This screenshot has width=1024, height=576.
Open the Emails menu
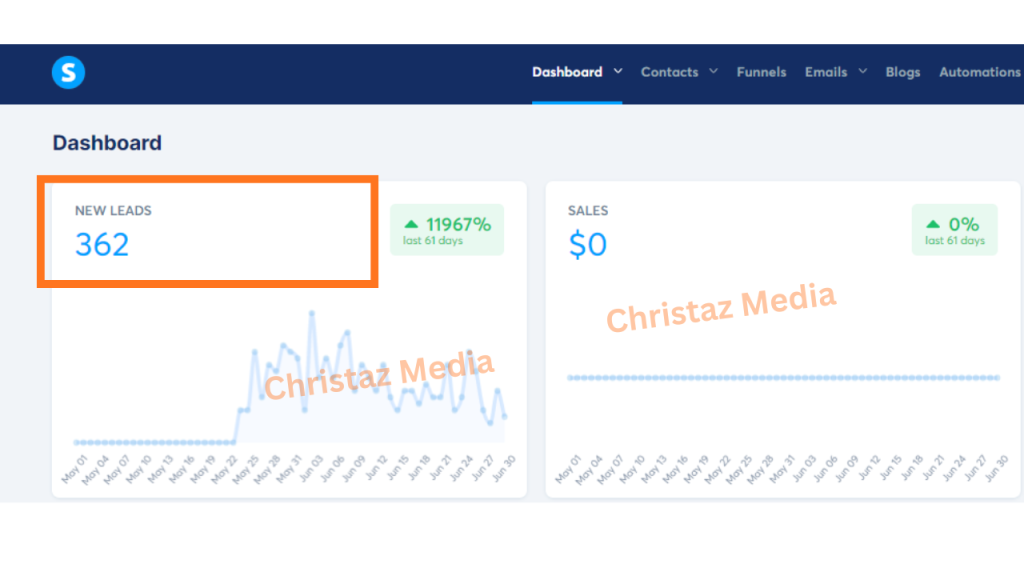[826, 72]
